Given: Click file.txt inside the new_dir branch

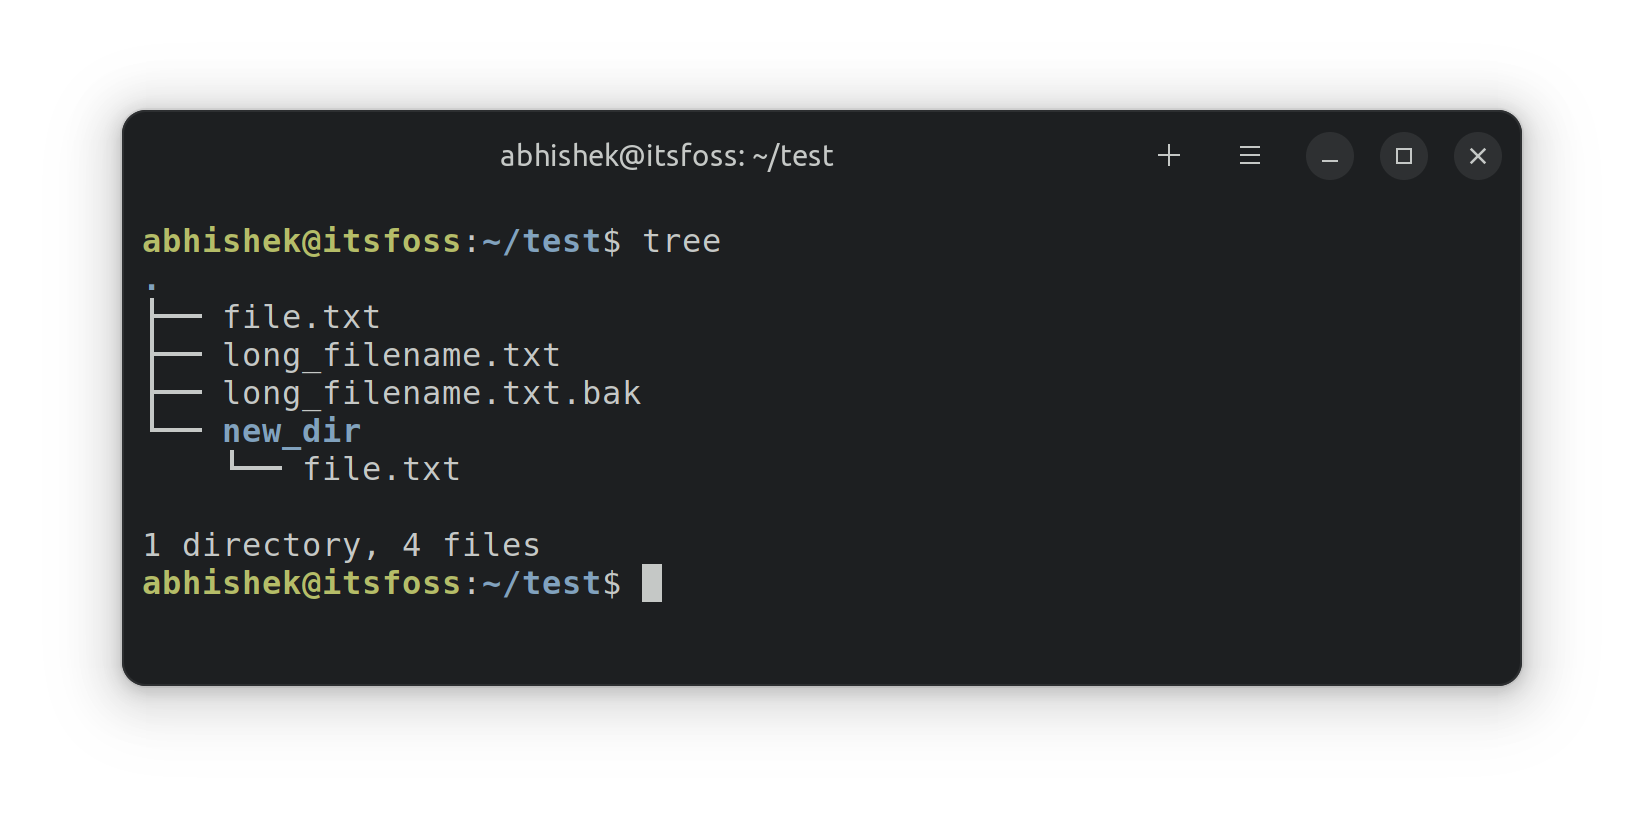Looking at the screenshot, I should (381, 468).
